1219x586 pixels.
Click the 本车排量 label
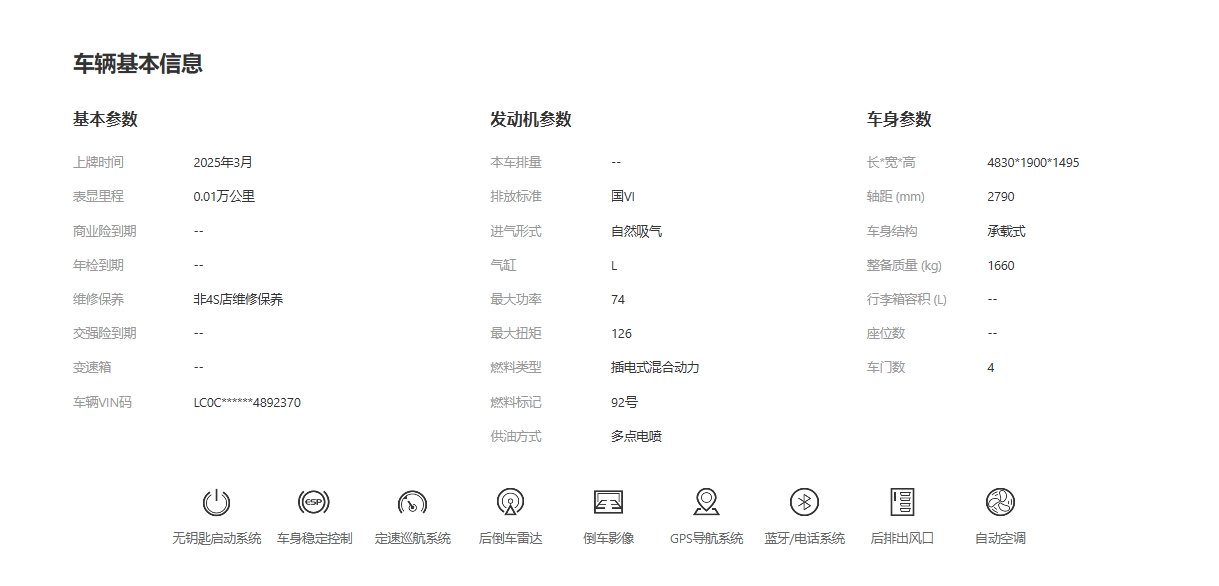pos(515,162)
